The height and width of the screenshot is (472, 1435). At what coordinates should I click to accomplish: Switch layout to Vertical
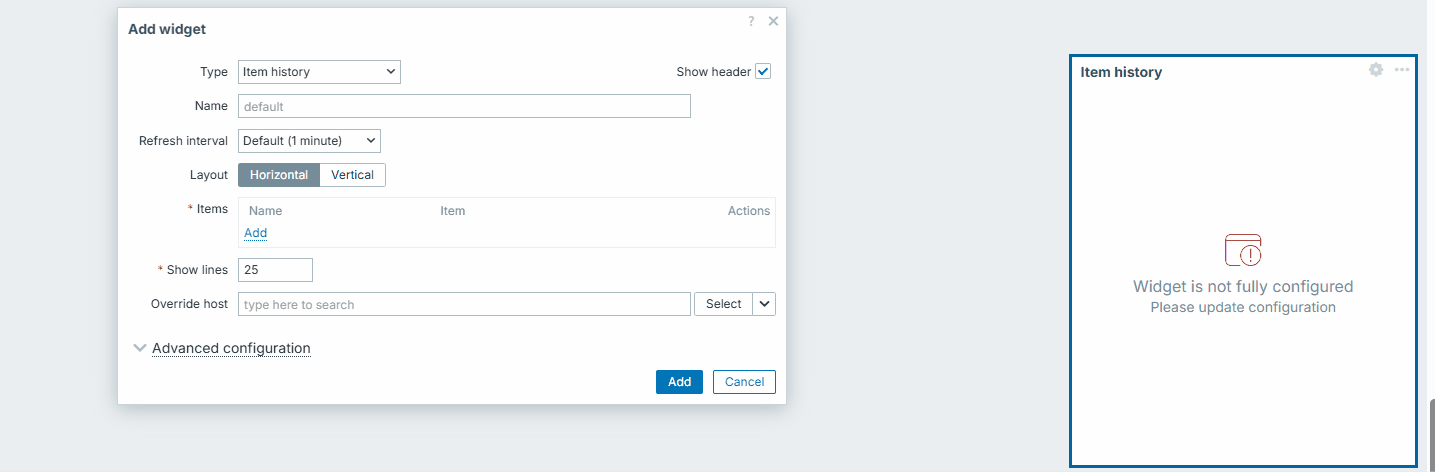352,175
